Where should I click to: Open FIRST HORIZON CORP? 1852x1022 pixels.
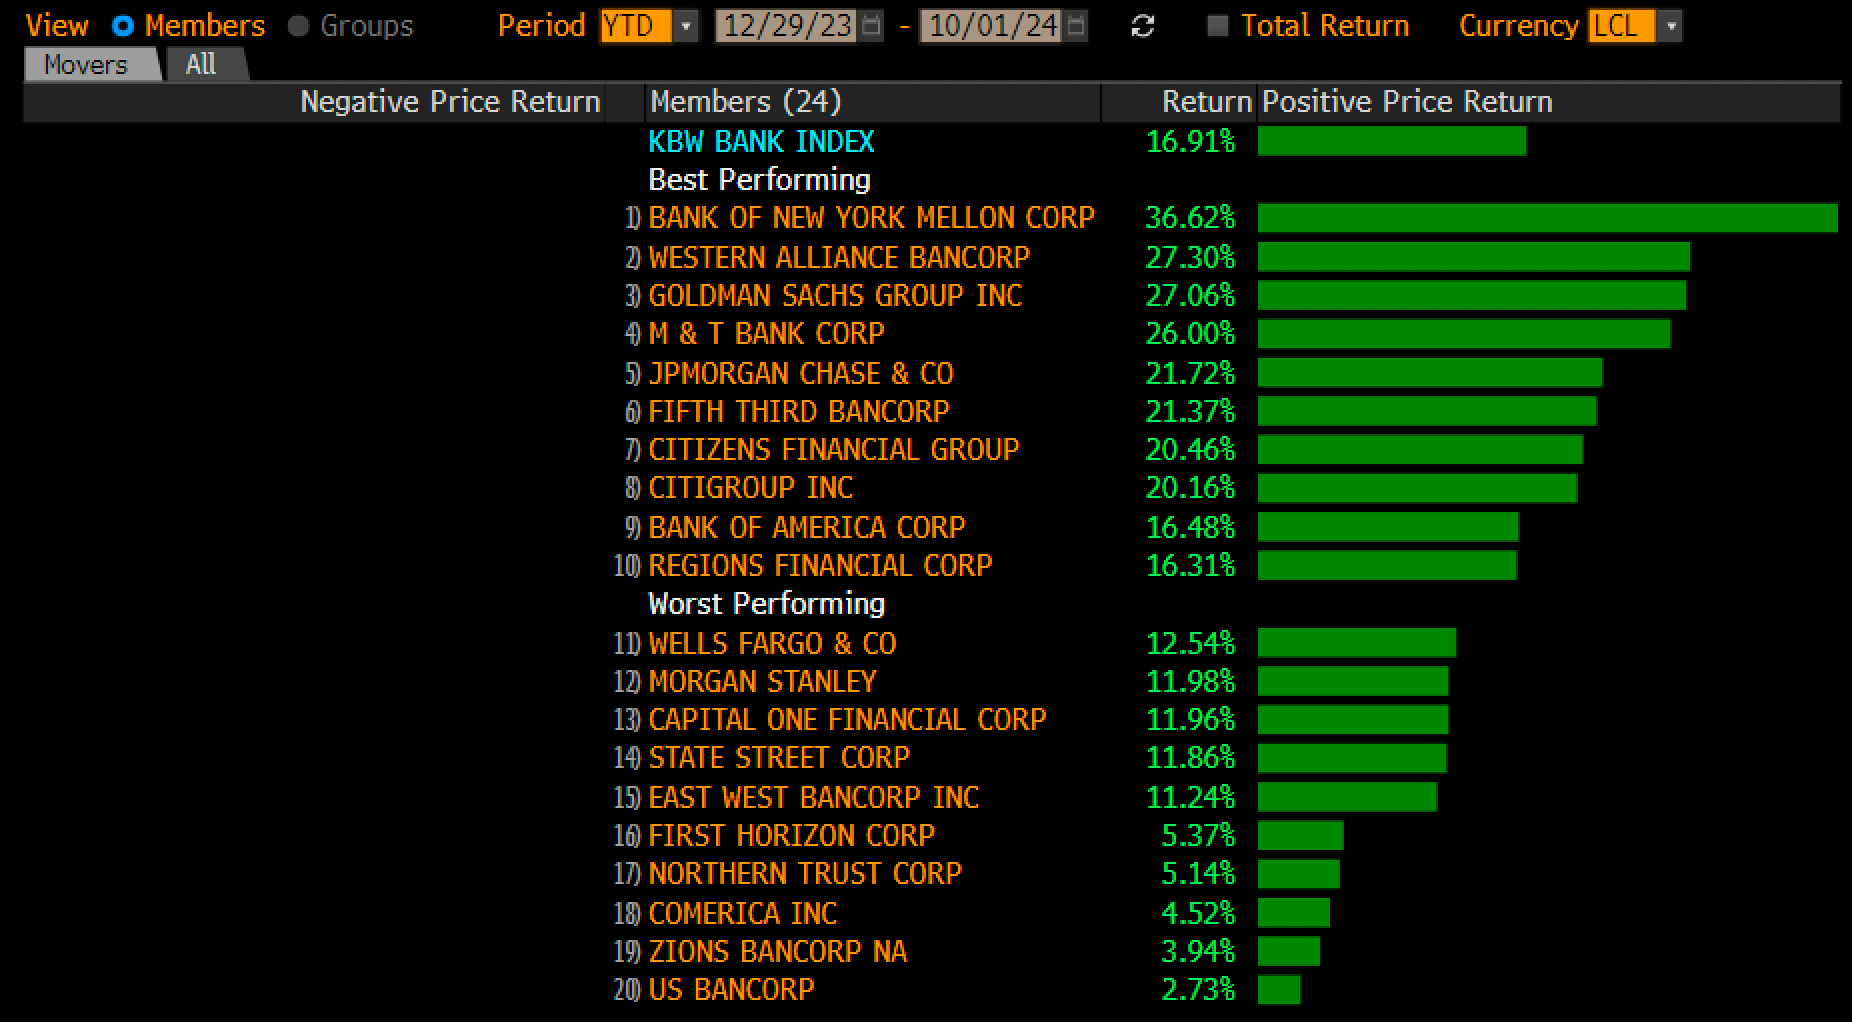791,836
